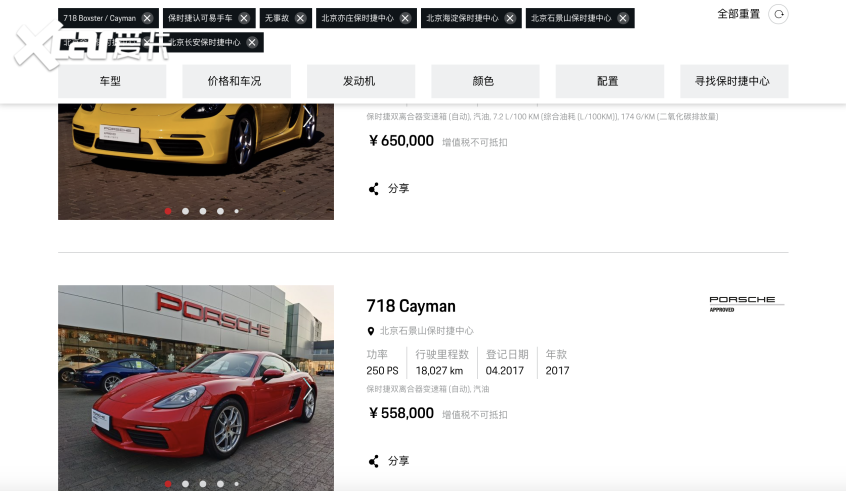
Task: Open the 价格和车况 filter menu
Action: [x=236, y=81]
